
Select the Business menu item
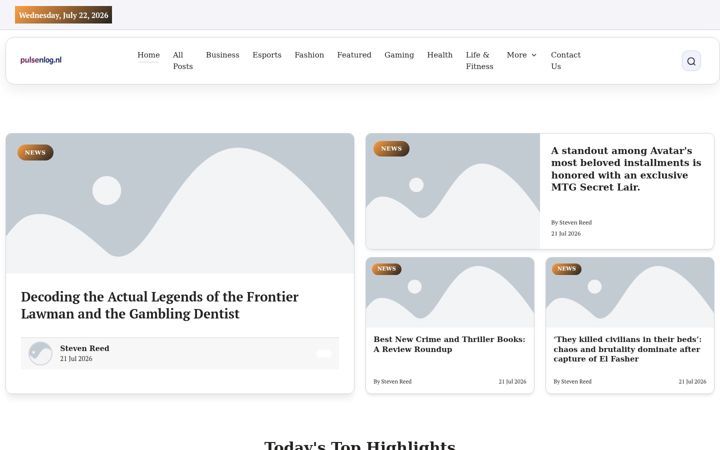pos(223,55)
